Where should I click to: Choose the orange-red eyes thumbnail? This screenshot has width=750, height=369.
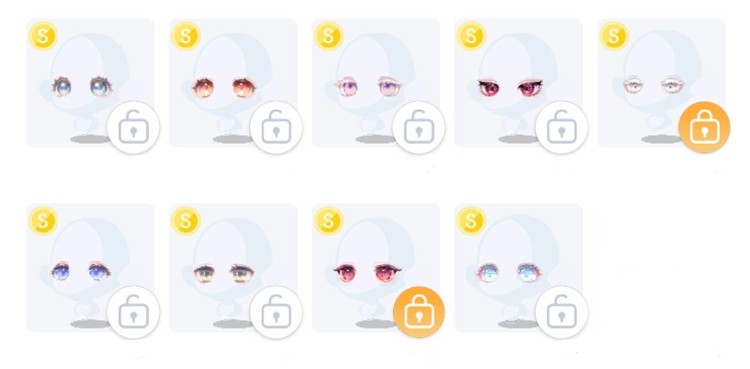pyautogui.click(x=233, y=83)
